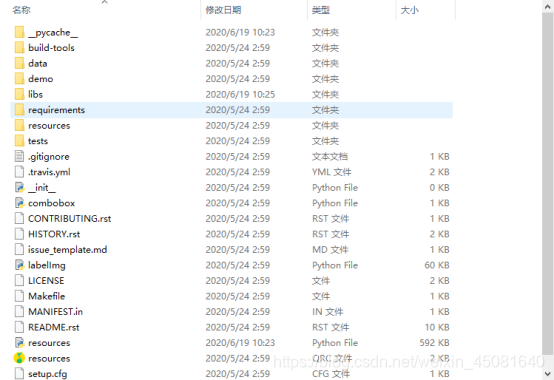The width and height of the screenshot is (554, 380).
Task: Select the README.rst file name
Action: (54, 327)
